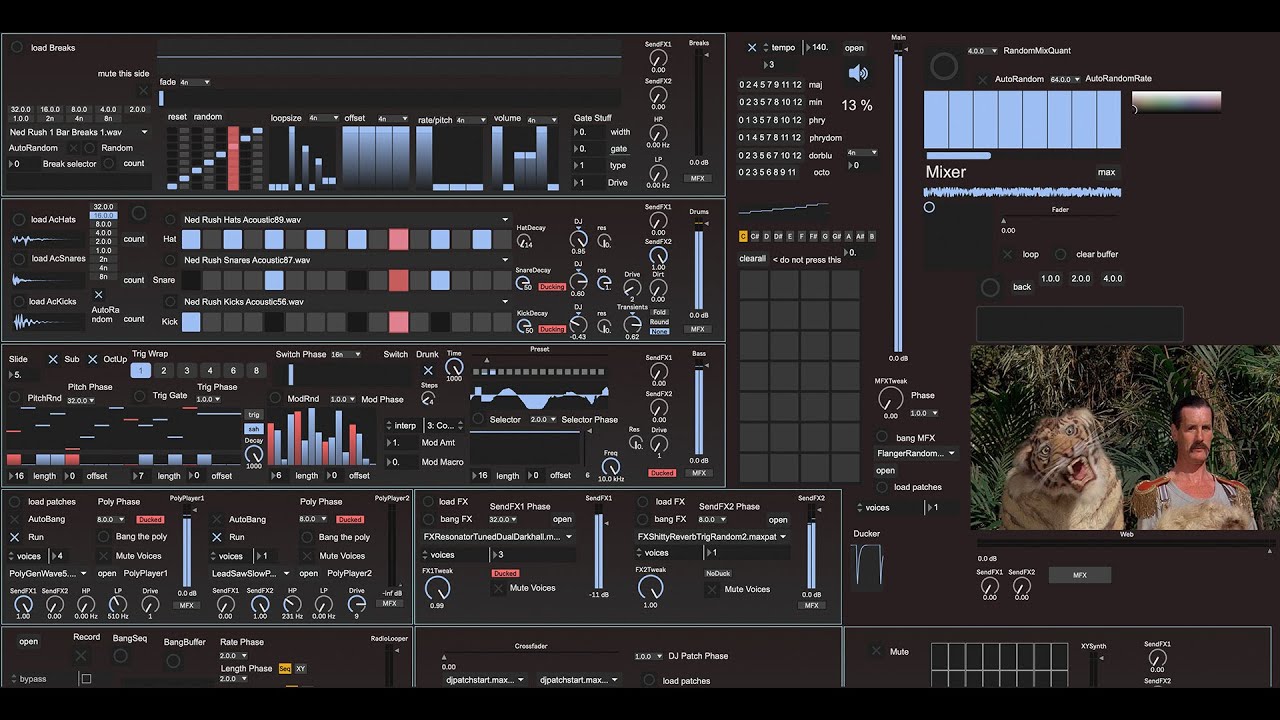Open the Ned Rush Kicks Acoustic56.wav dropdown
Viewport: 1280px width, 720px height.
(x=345, y=301)
